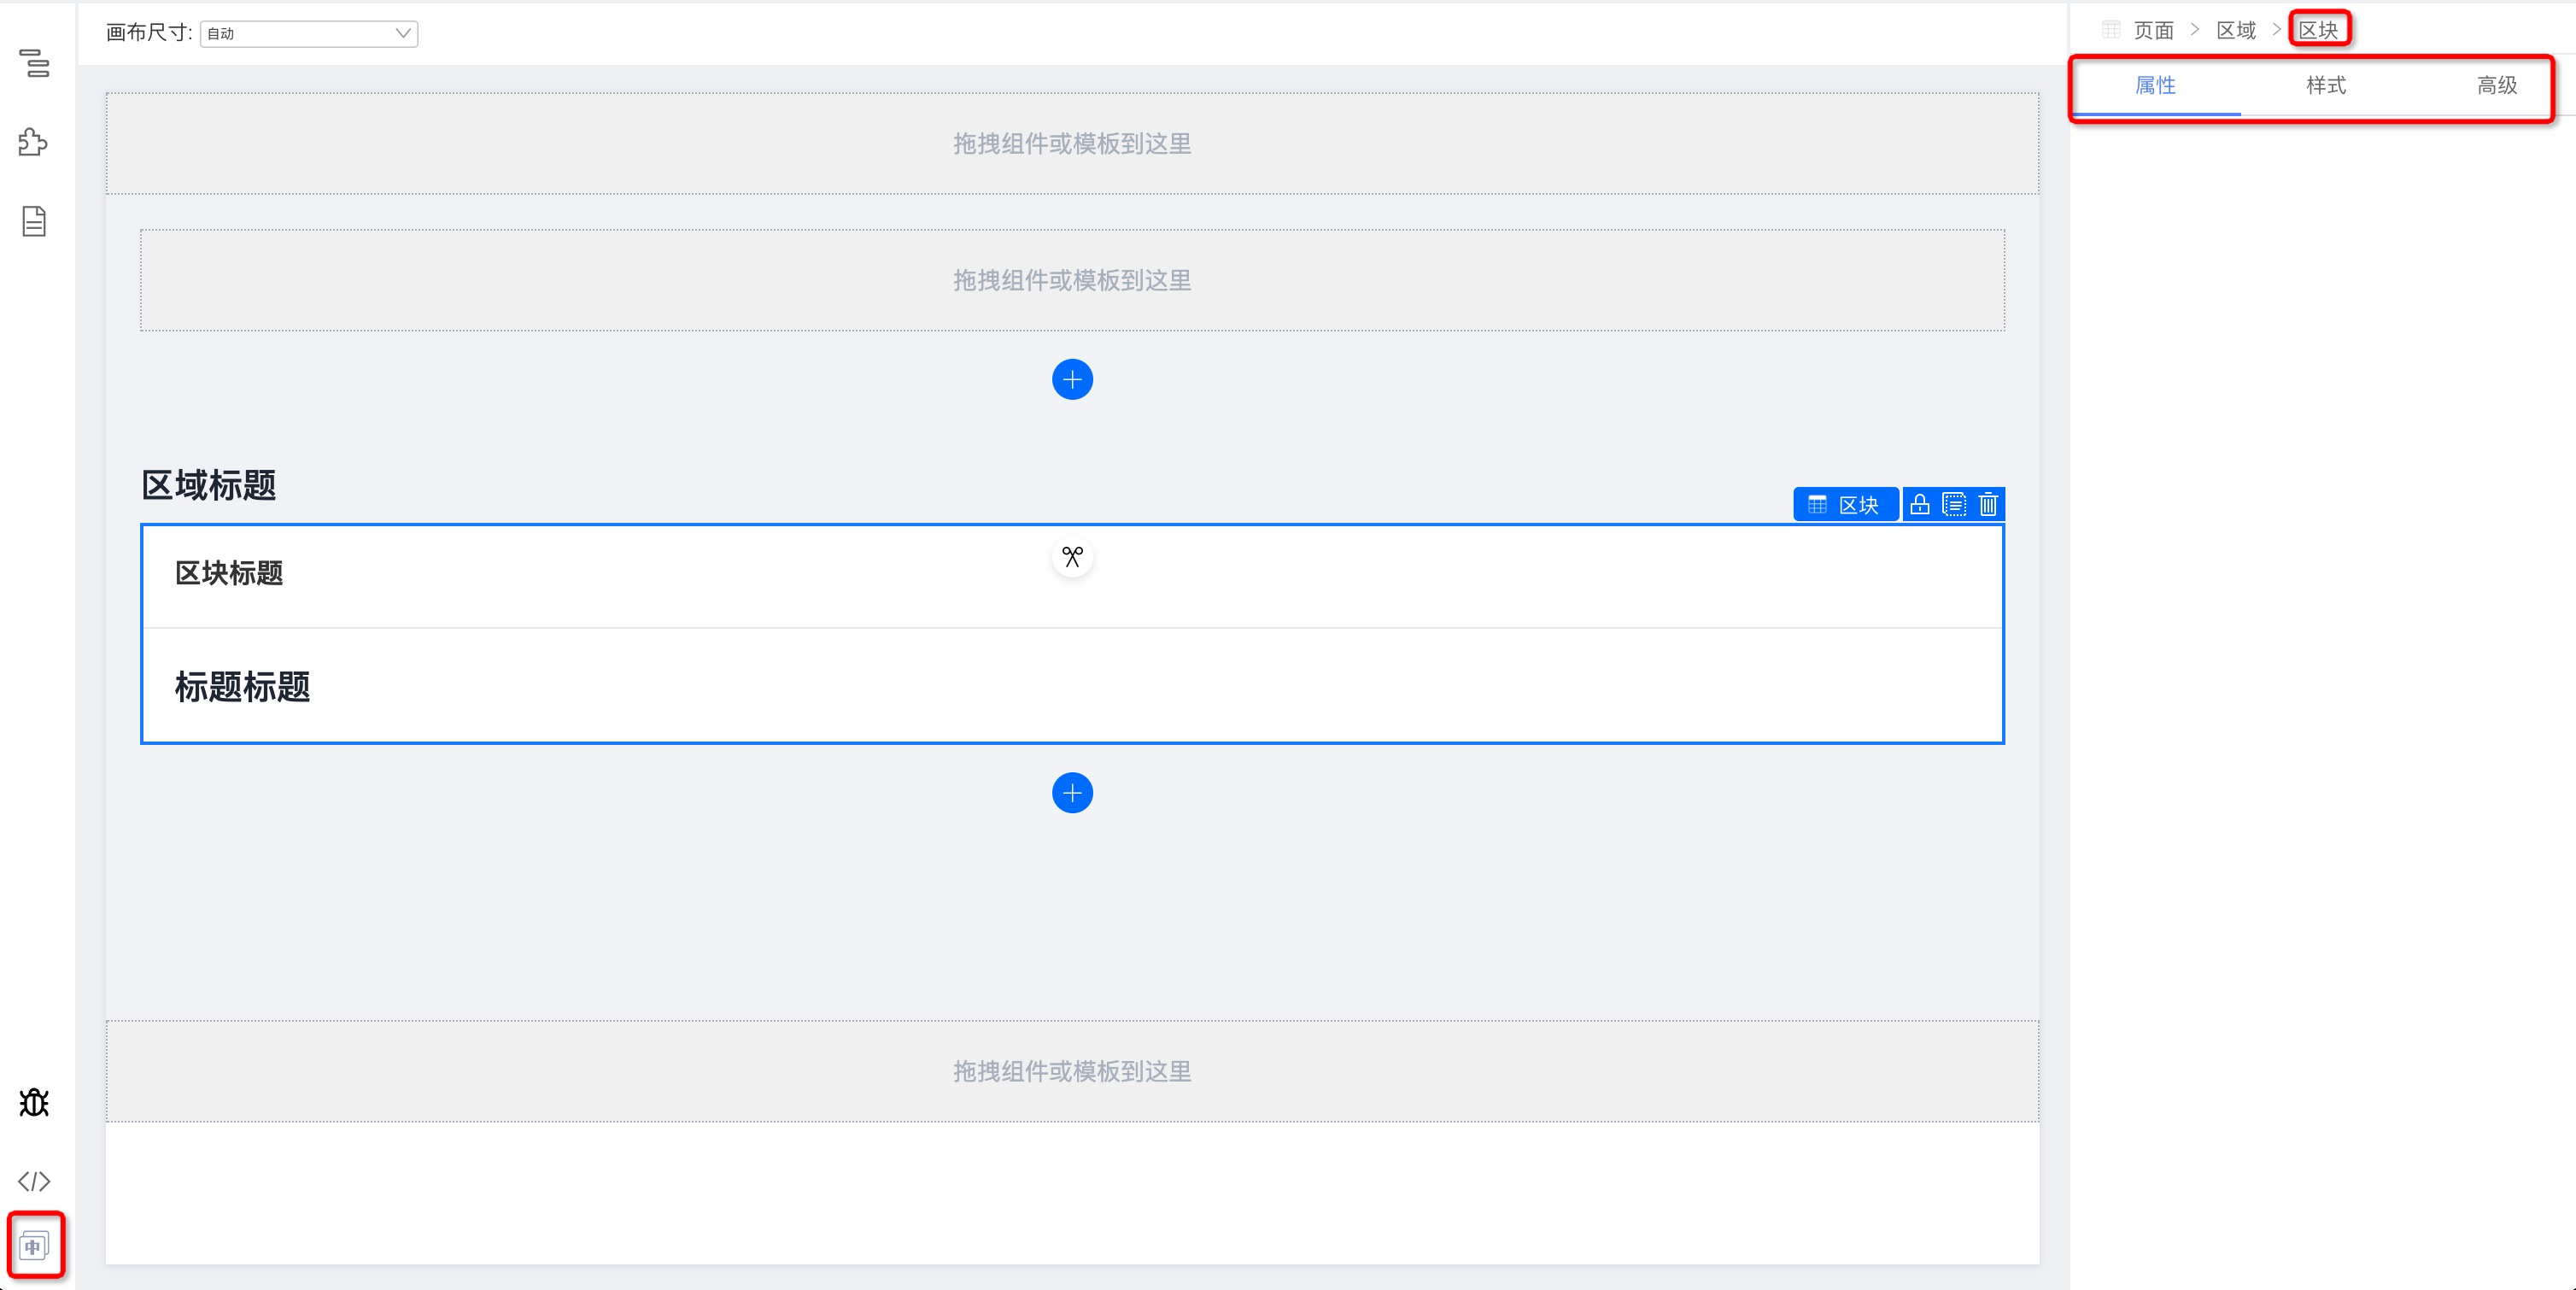This screenshot has width=2576, height=1290.
Task: Open the component library puzzle icon
Action: [33, 142]
